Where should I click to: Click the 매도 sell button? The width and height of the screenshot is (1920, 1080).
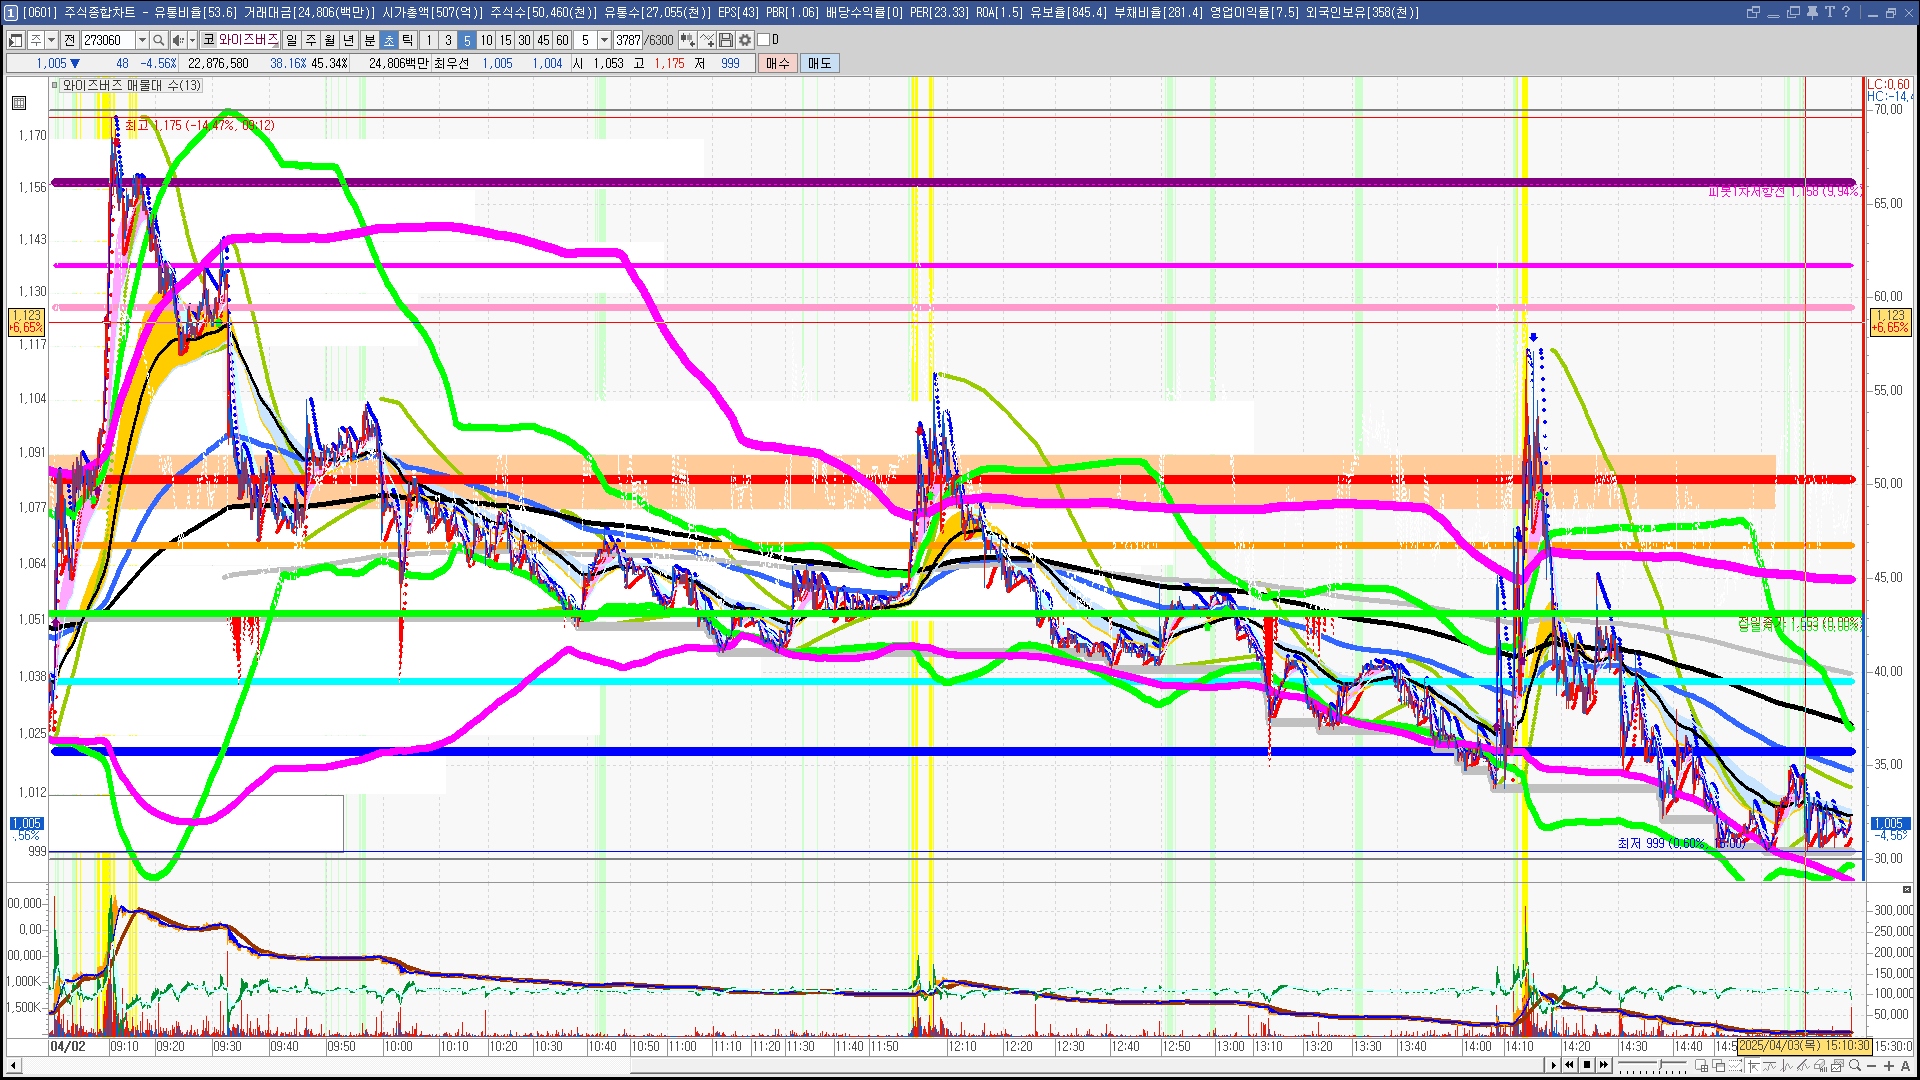click(x=820, y=63)
